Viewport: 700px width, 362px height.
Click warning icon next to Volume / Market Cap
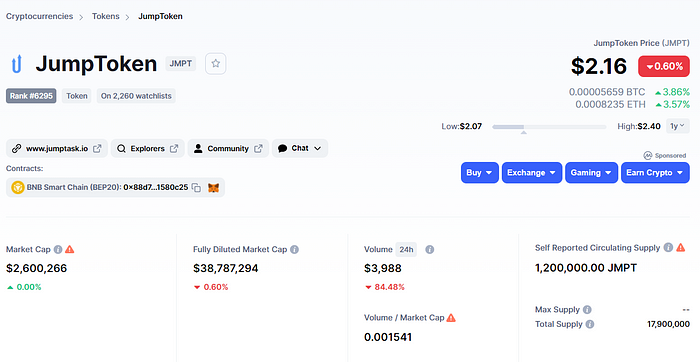click(x=451, y=318)
